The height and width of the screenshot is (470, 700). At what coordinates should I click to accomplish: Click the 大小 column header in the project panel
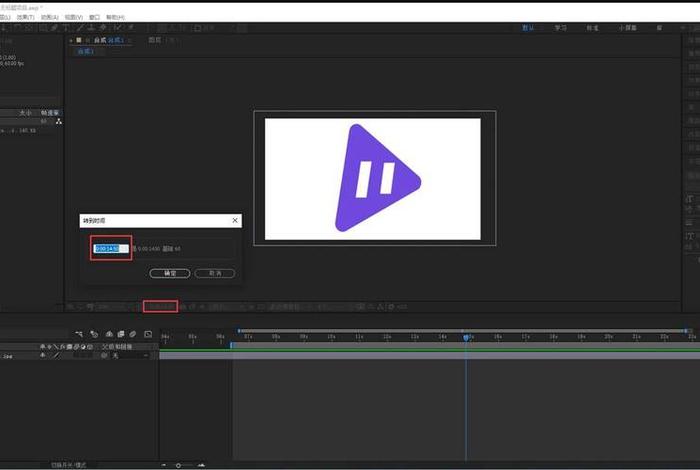click(x=25, y=113)
